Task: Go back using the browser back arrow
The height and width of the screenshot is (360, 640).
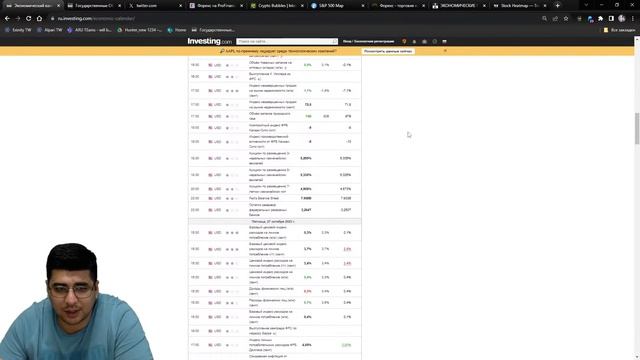Action: (7, 18)
